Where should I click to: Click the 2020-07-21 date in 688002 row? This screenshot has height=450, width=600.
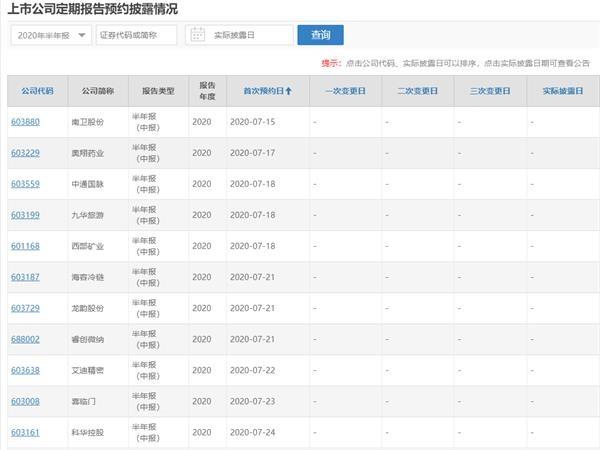point(253,339)
